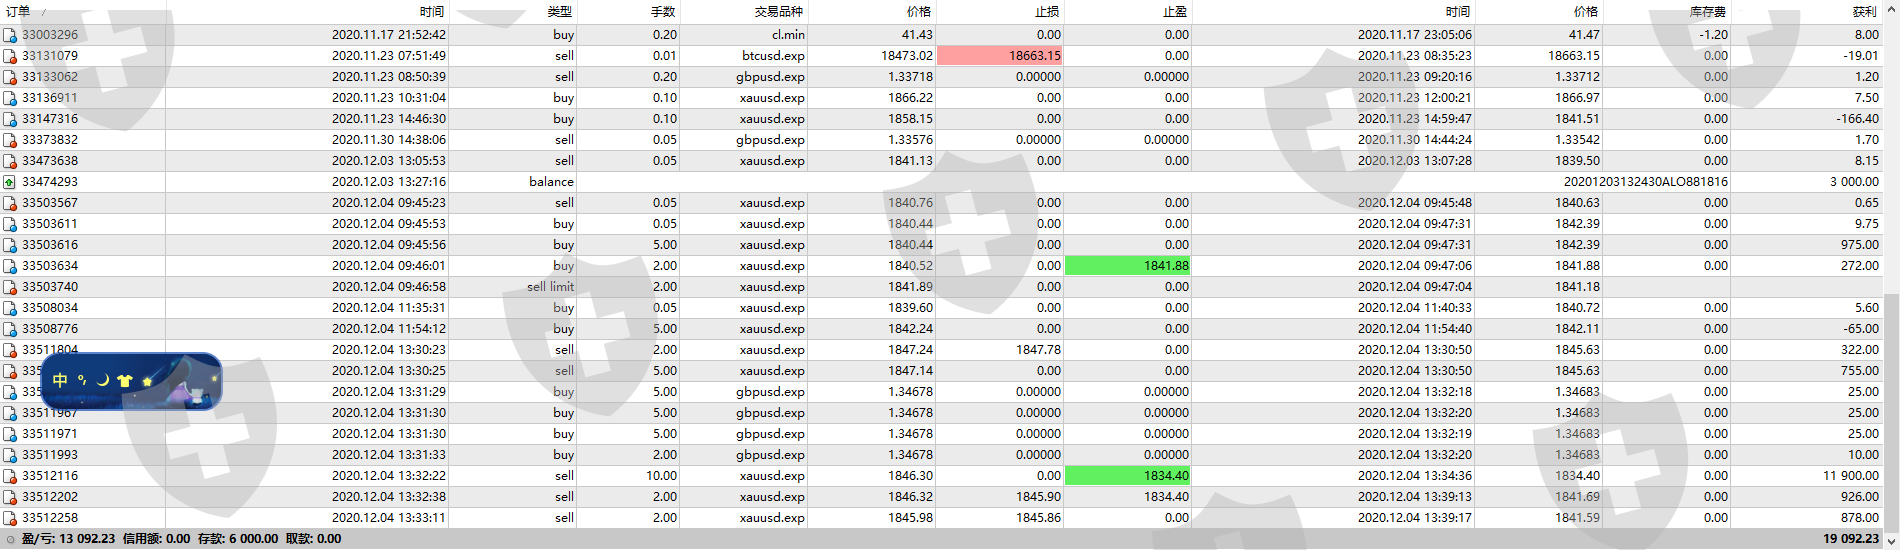
Task: Open the T-shirt skin icon in IME bar
Action: click(x=125, y=380)
